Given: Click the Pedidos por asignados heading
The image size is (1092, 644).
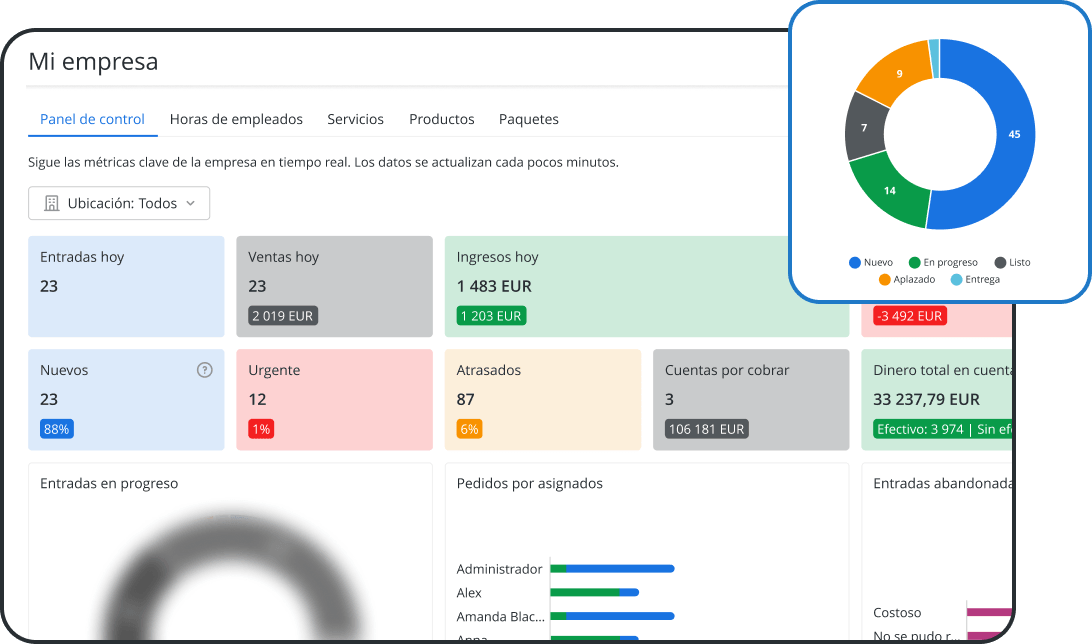Looking at the screenshot, I should 529,483.
